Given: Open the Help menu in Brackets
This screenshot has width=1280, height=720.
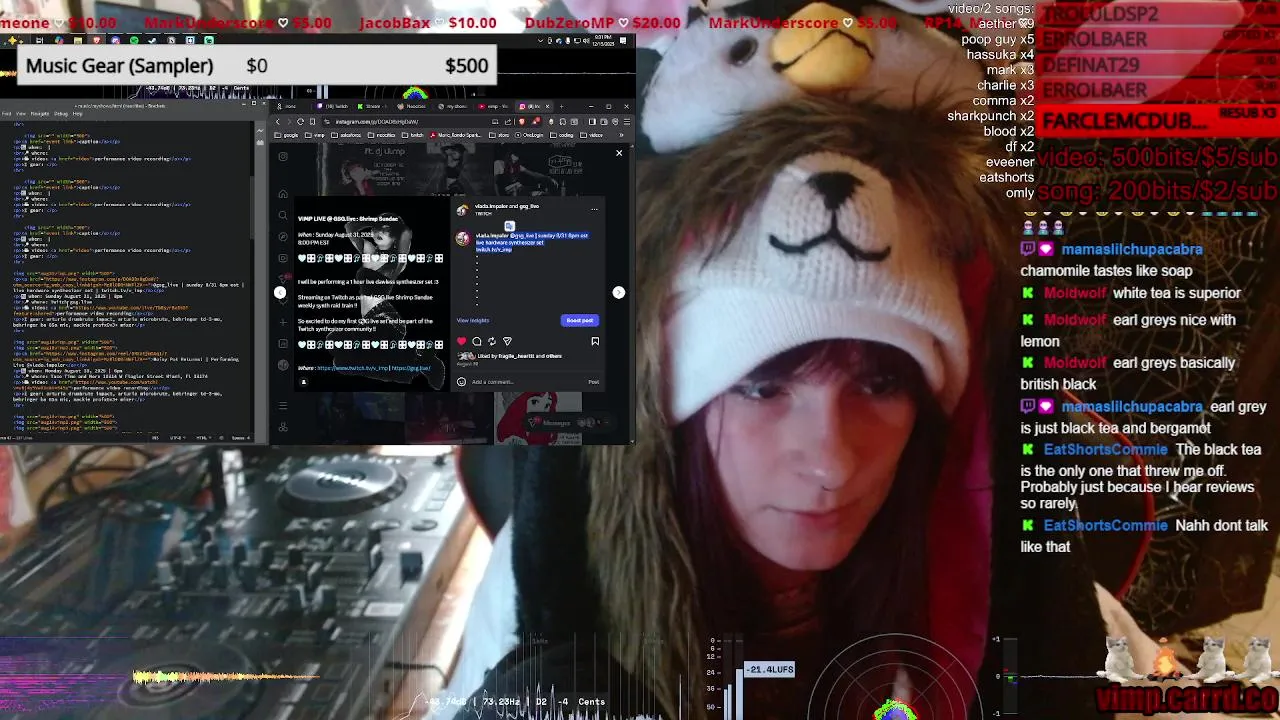Looking at the screenshot, I should [x=77, y=114].
